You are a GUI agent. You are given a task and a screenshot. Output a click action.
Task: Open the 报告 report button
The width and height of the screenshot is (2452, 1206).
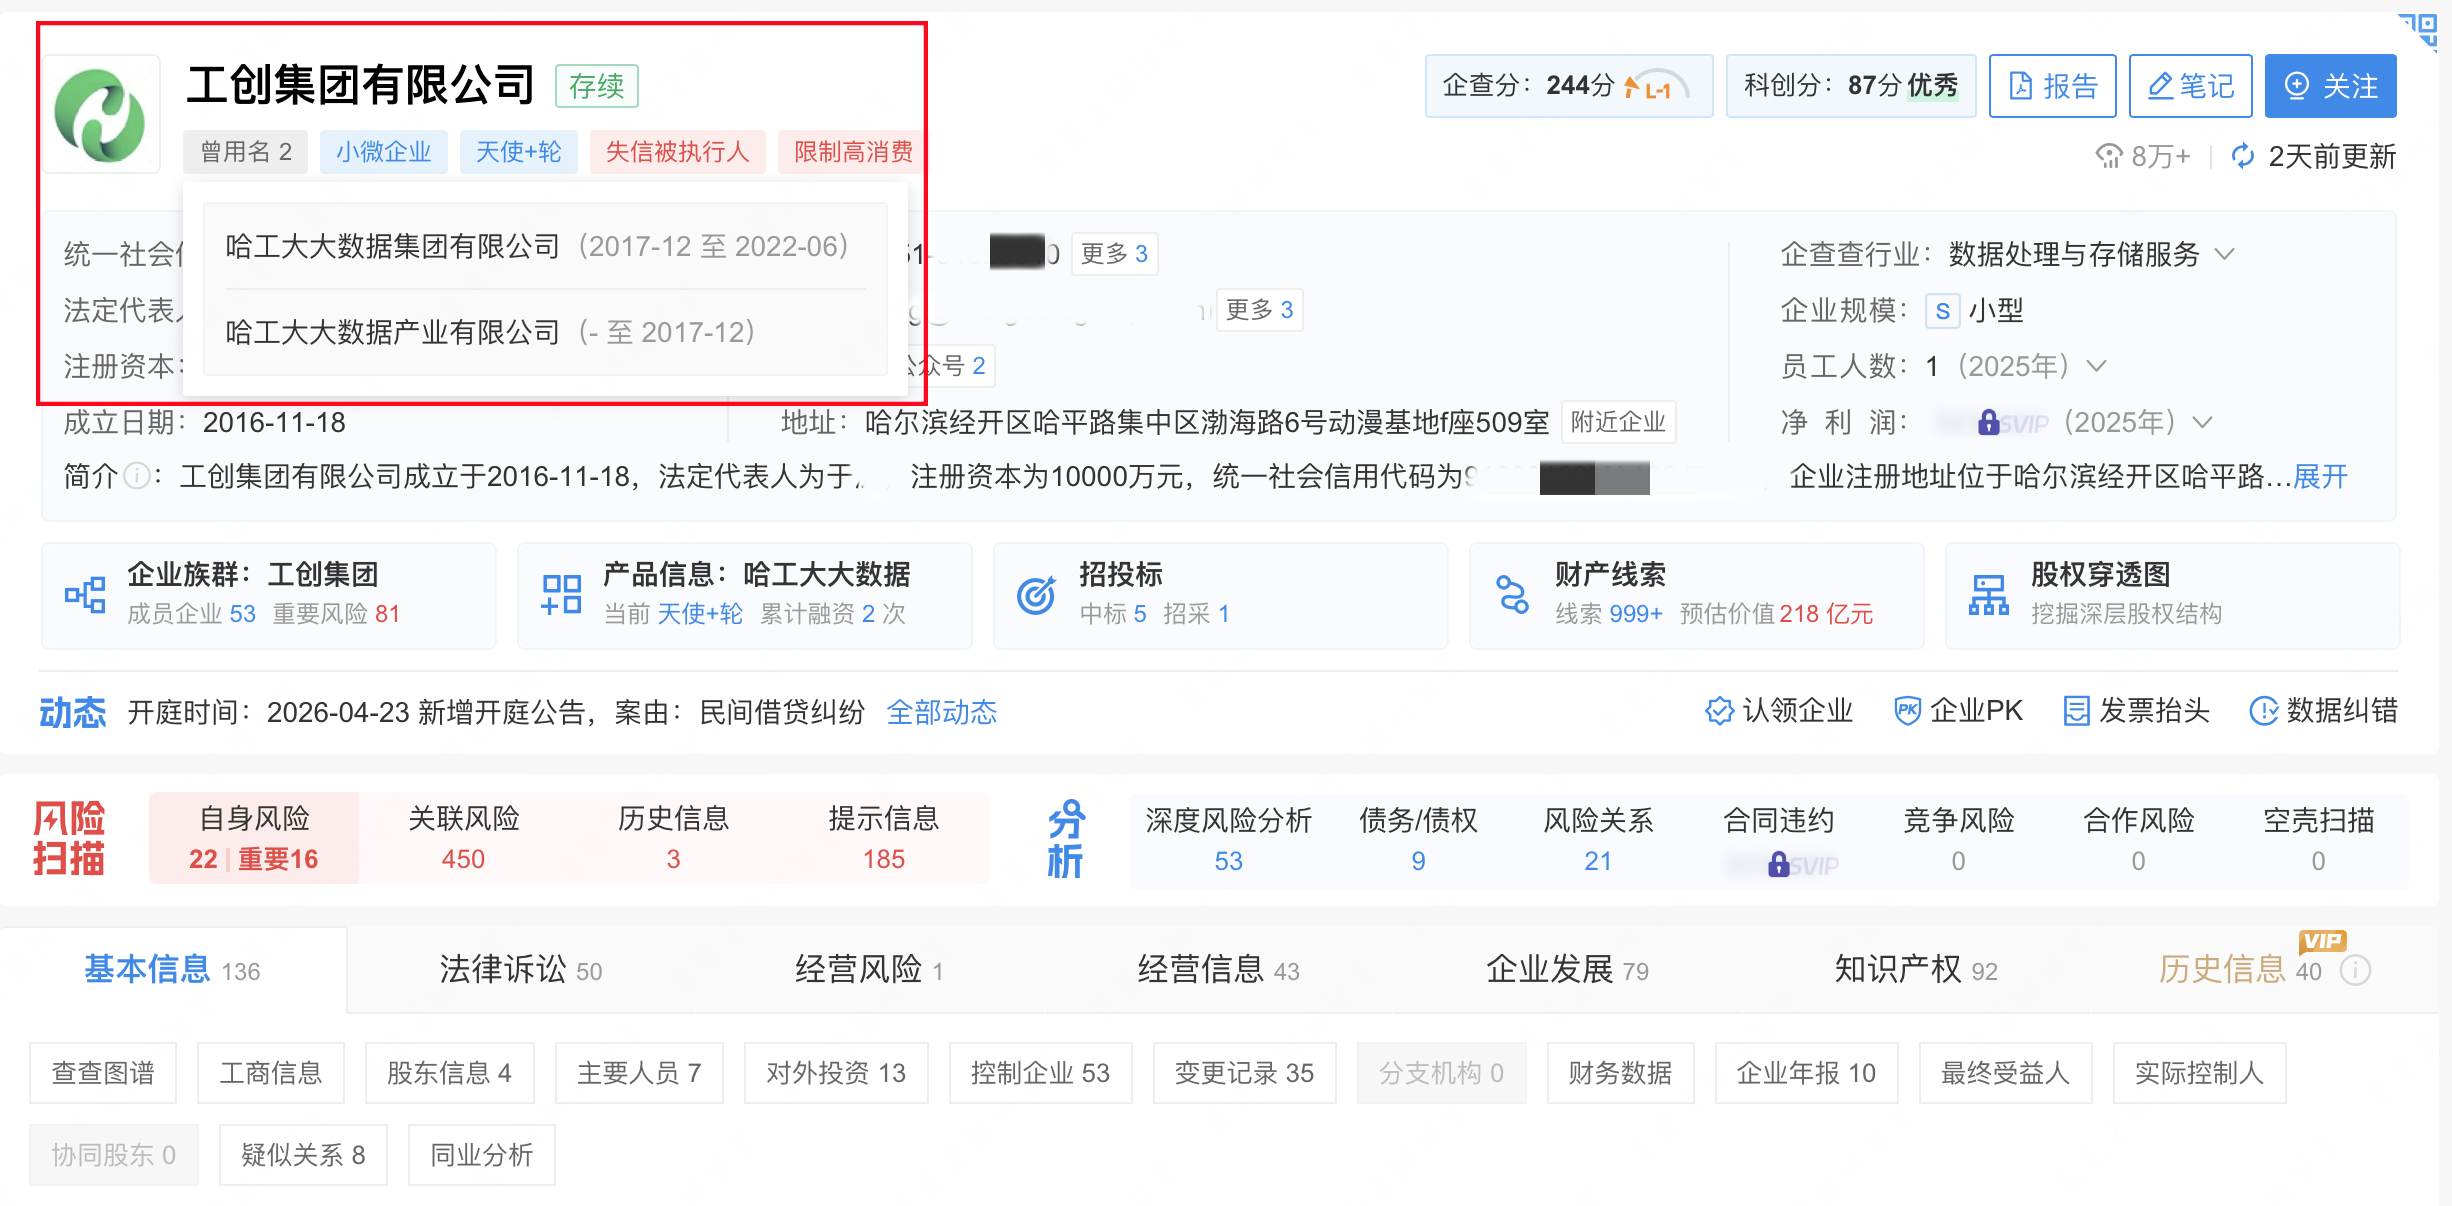[x=2052, y=86]
